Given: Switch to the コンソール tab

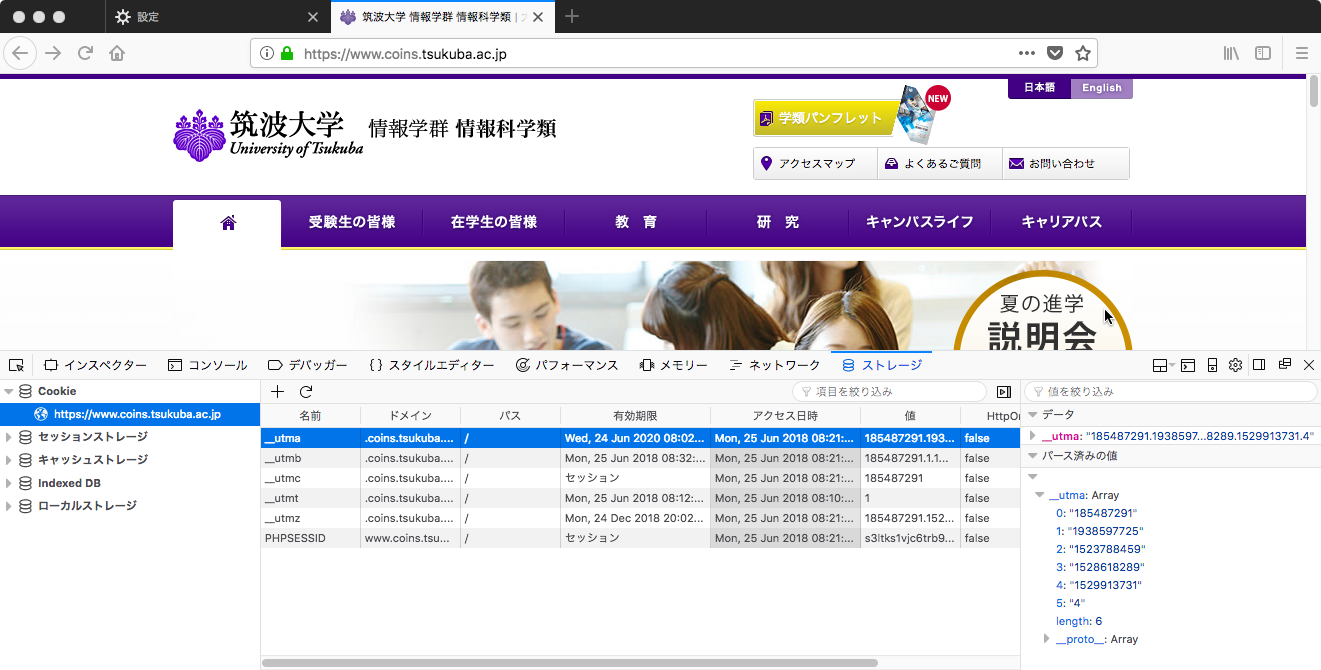Looking at the screenshot, I should pos(207,365).
